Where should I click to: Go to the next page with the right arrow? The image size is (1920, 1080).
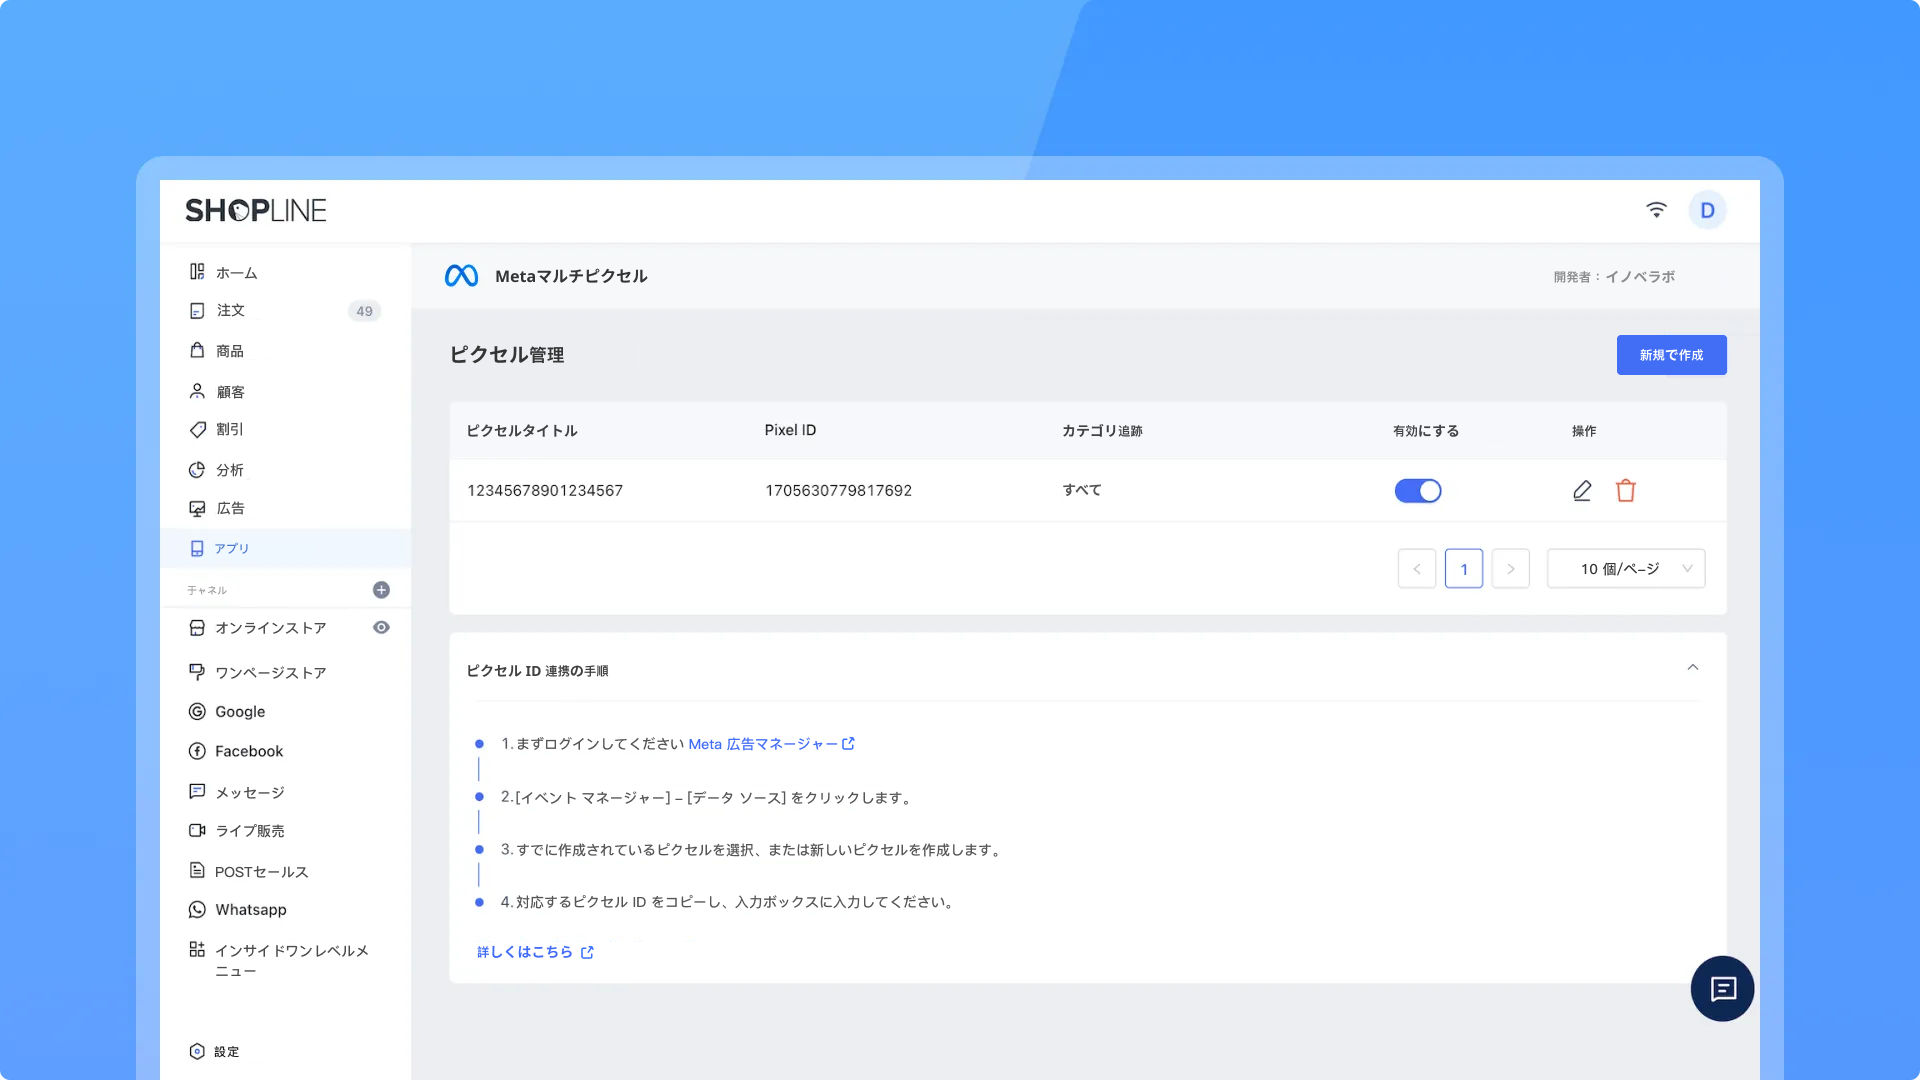pyautogui.click(x=1511, y=569)
